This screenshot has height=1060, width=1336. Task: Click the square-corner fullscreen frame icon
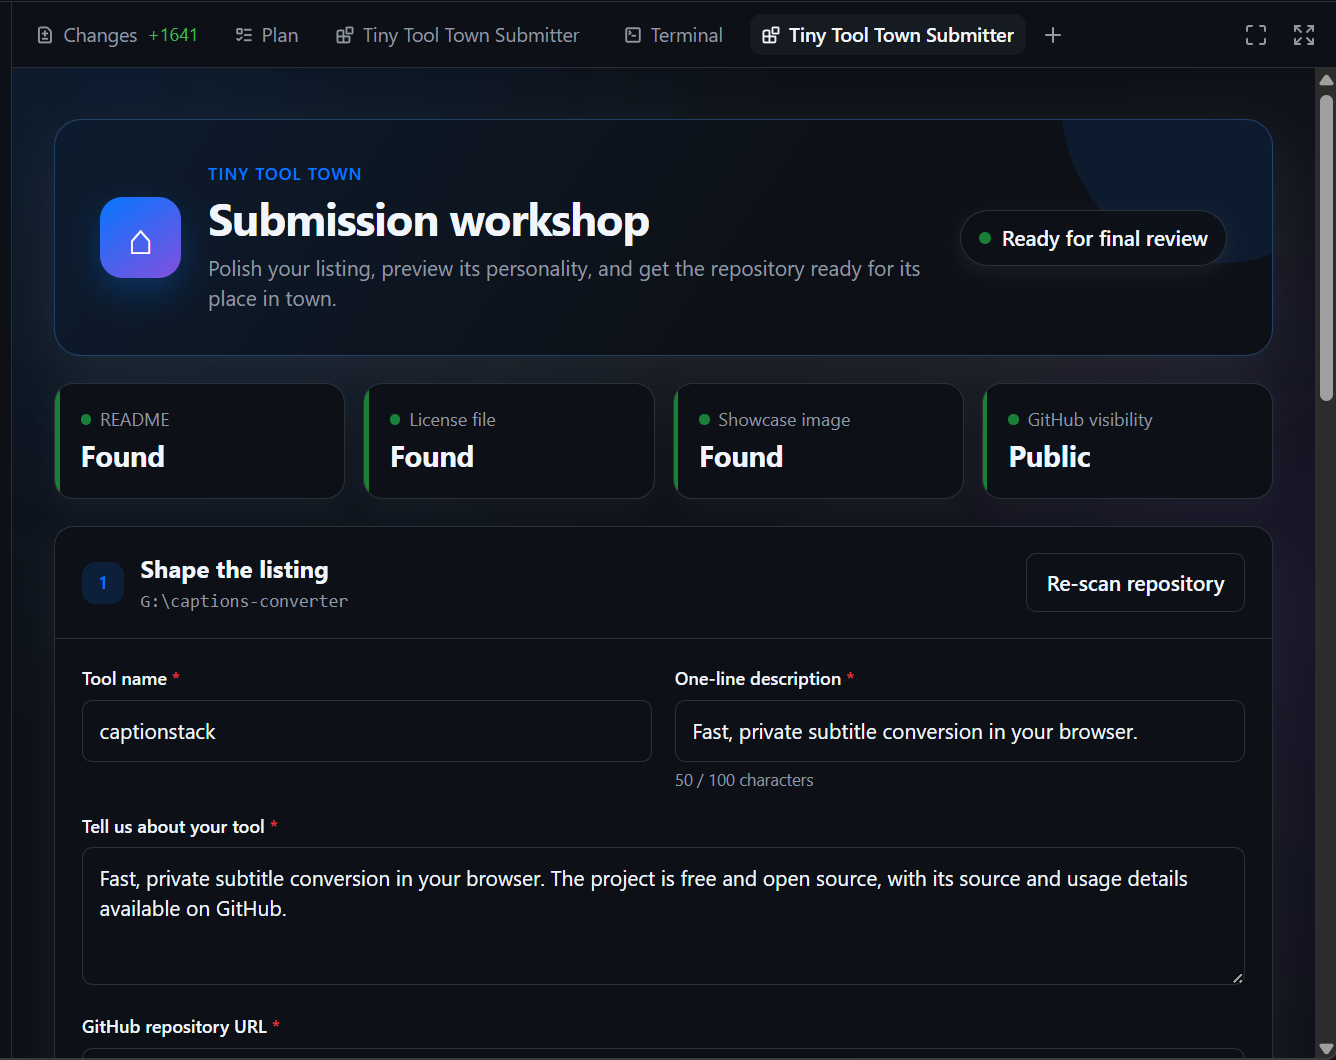(x=1256, y=35)
